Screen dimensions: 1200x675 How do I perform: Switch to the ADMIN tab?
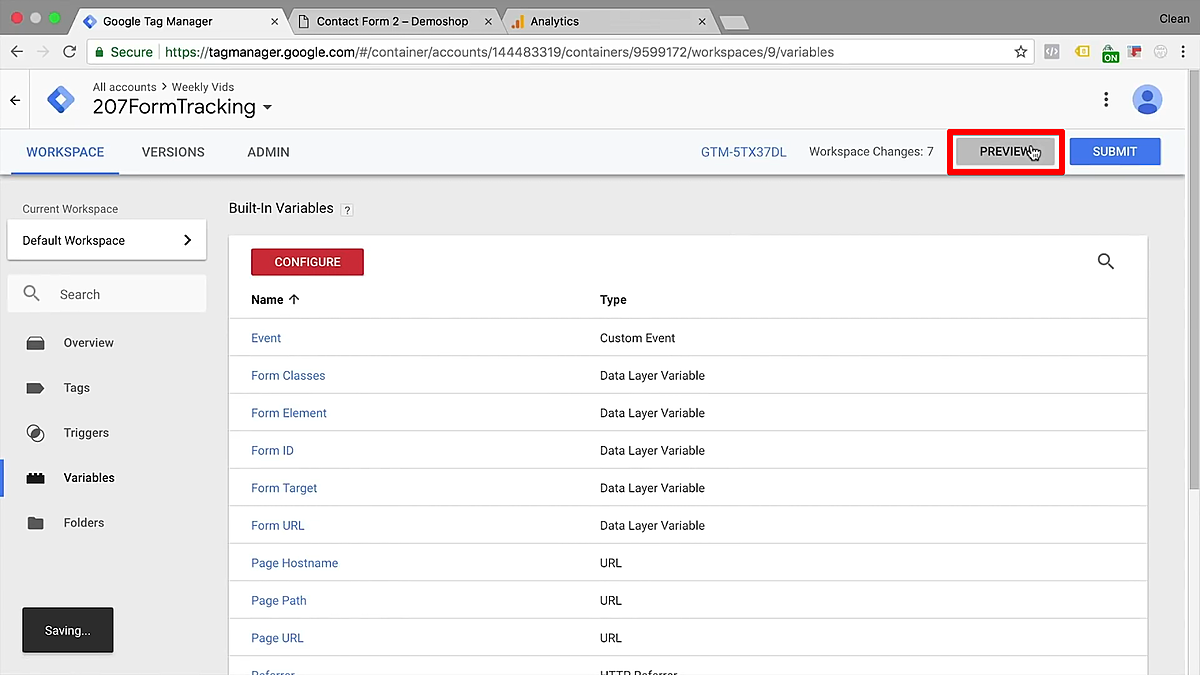click(268, 152)
